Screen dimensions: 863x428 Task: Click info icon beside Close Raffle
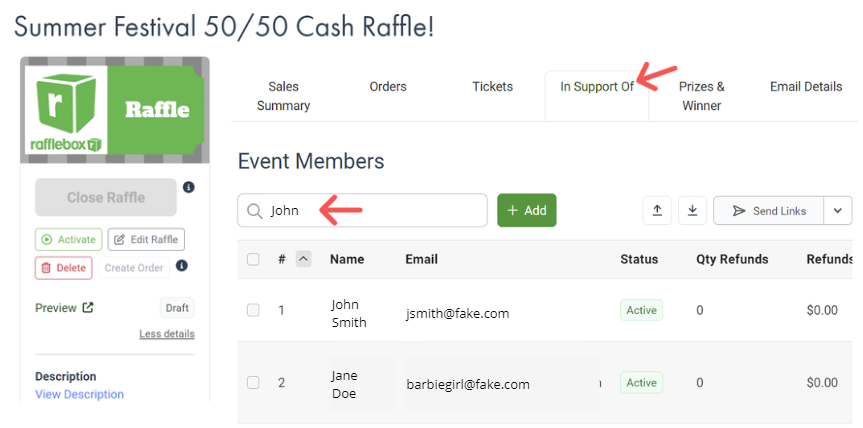pyautogui.click(x=189, y=188)
